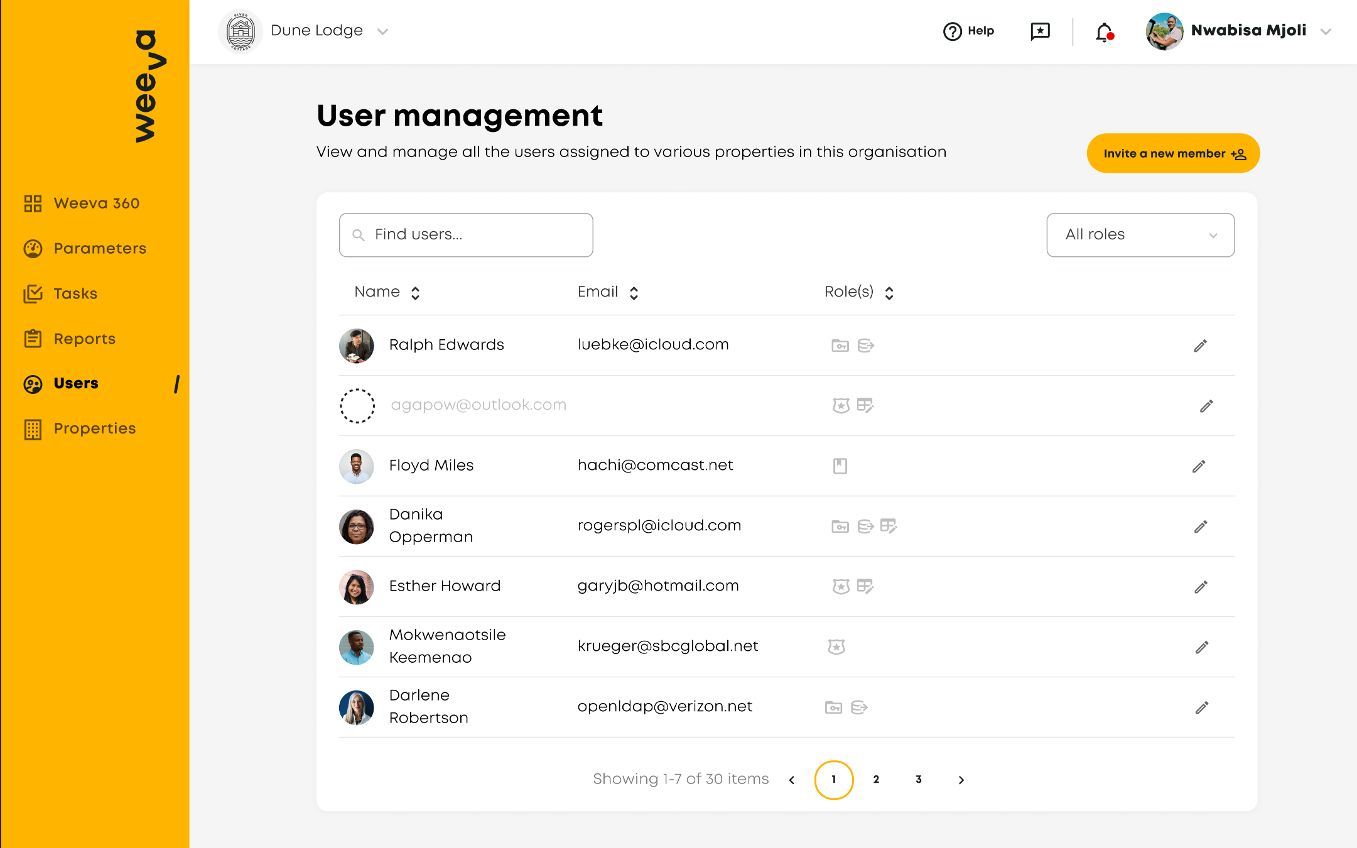Click the Weeva logo in sidebar
This screenshot has height=848, width=1357.
146,86
